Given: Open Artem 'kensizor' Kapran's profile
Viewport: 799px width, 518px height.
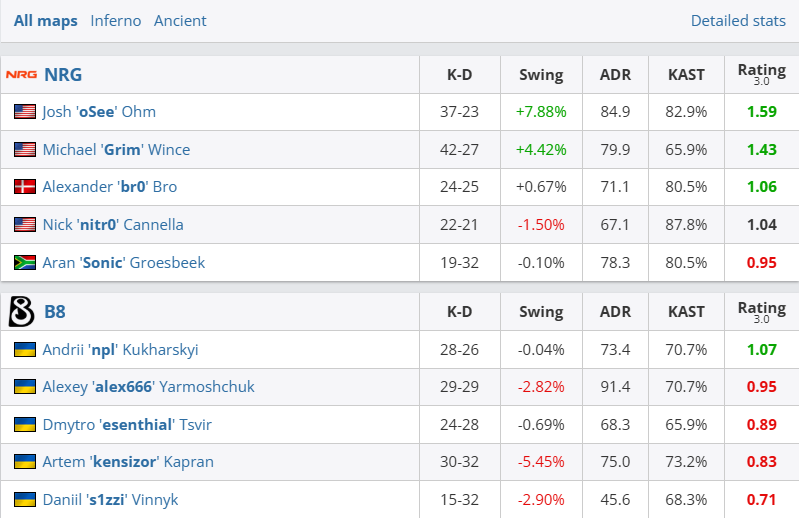Looking at the screenshot, I should point(128,462).
